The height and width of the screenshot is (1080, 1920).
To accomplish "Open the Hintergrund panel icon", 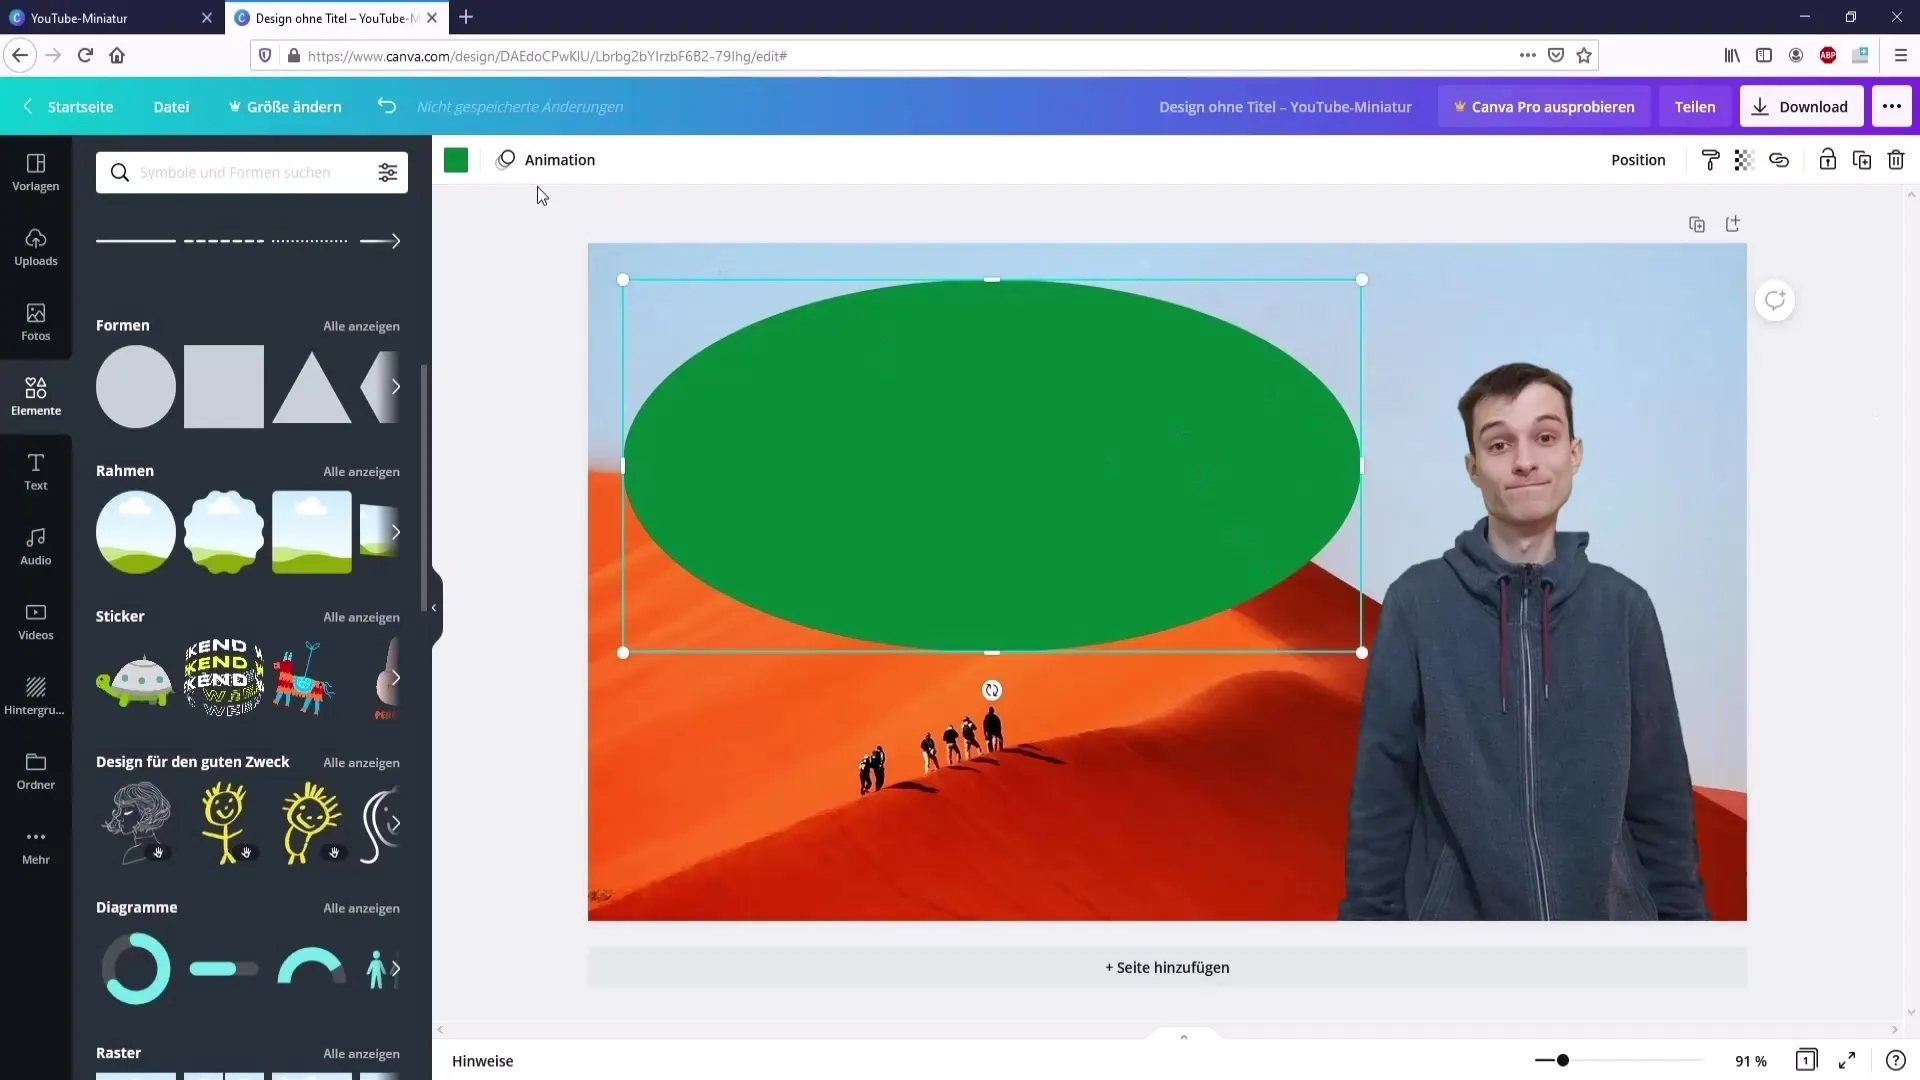I will coord(36,686).
